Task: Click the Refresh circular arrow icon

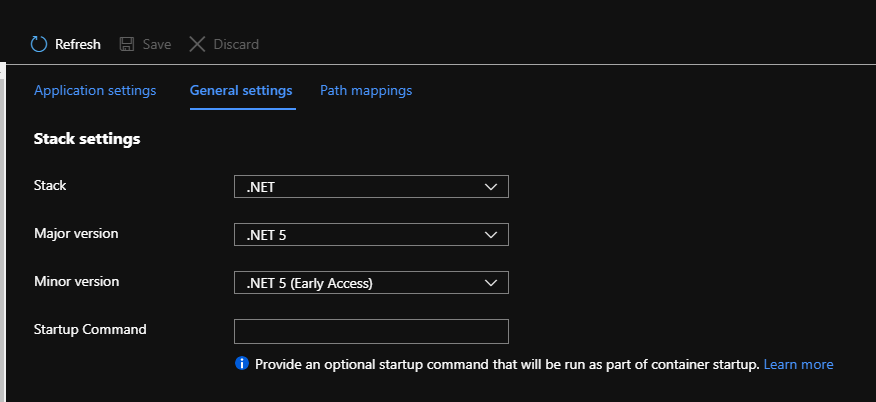Action: tap(39, 44)
